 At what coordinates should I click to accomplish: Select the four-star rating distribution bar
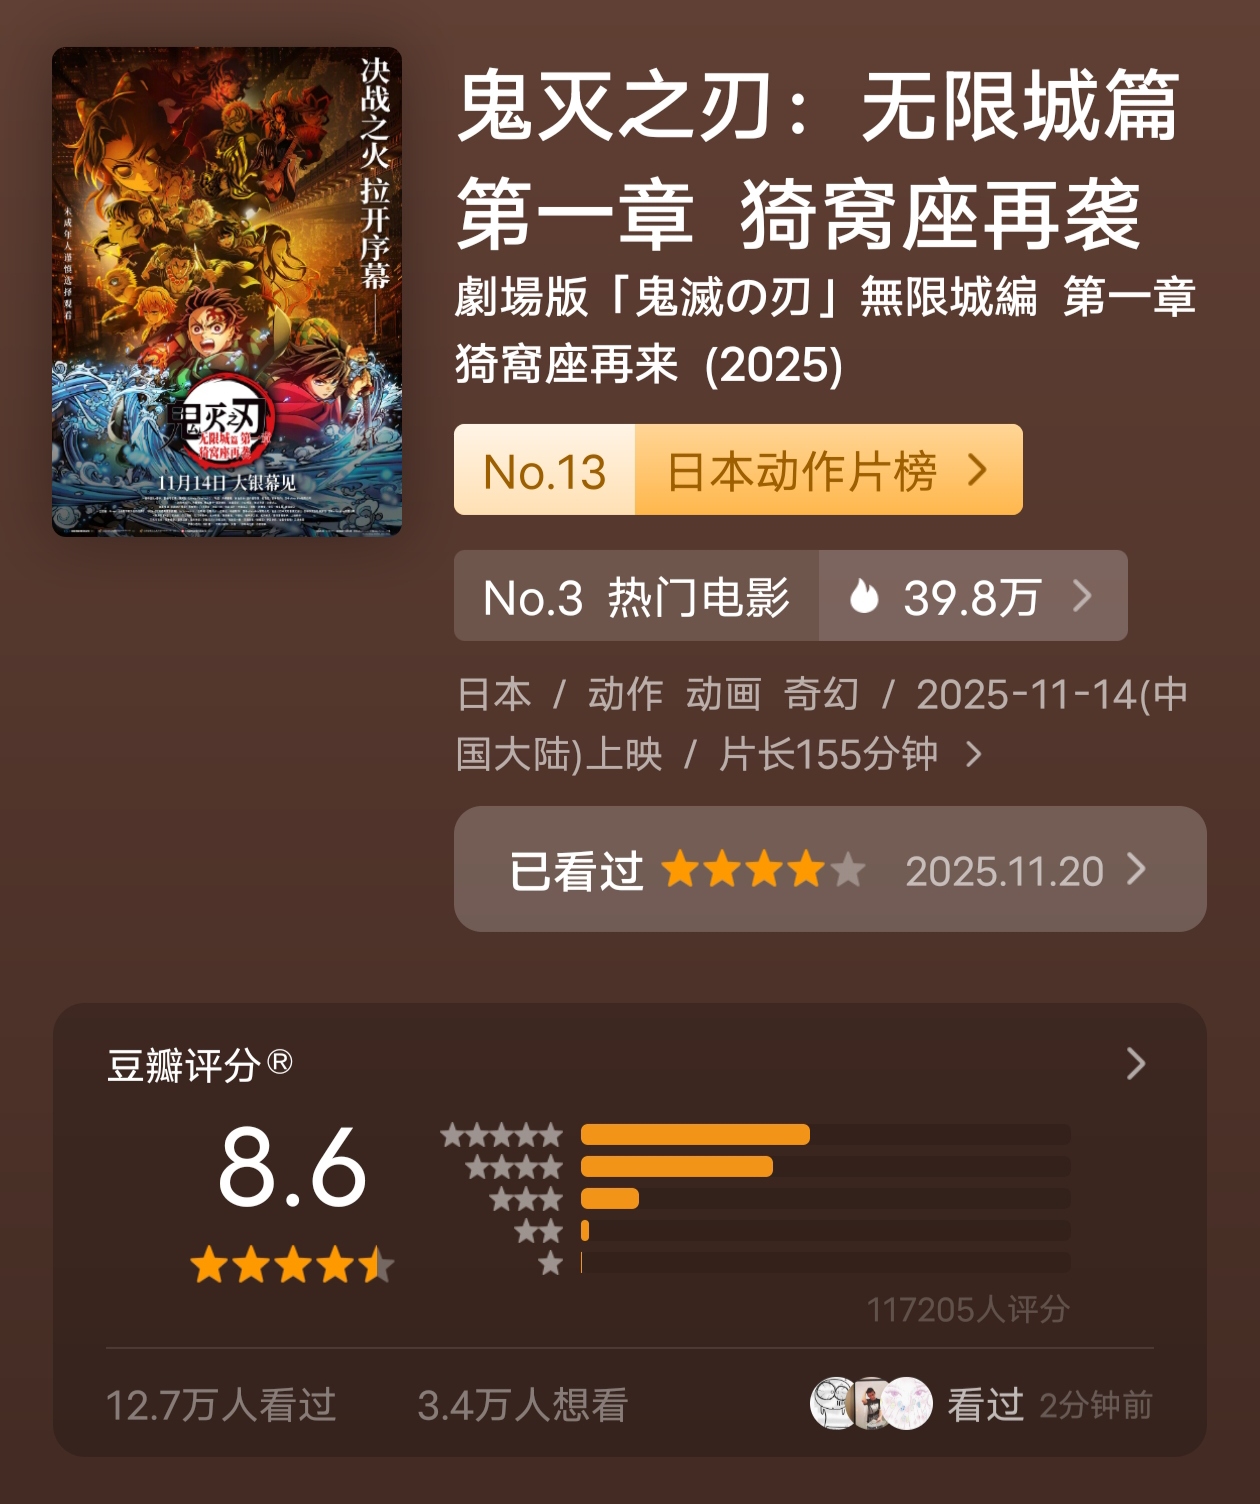tap(825, 1166)
